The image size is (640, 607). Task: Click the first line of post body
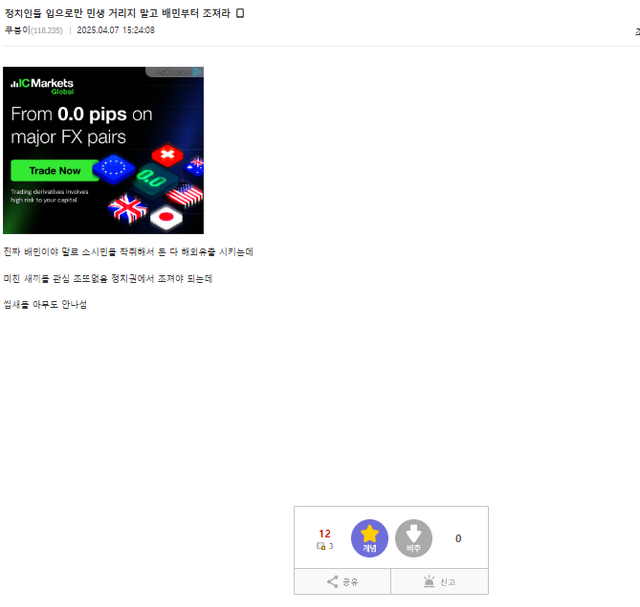point(128,251)
